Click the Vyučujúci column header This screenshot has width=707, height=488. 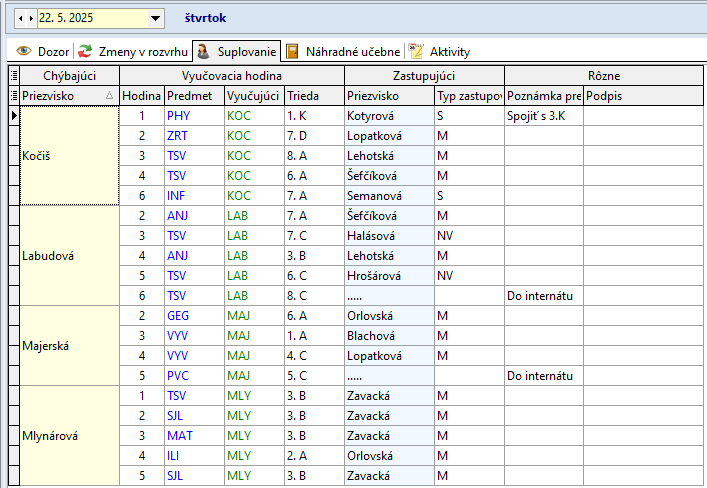coord(254,96)
